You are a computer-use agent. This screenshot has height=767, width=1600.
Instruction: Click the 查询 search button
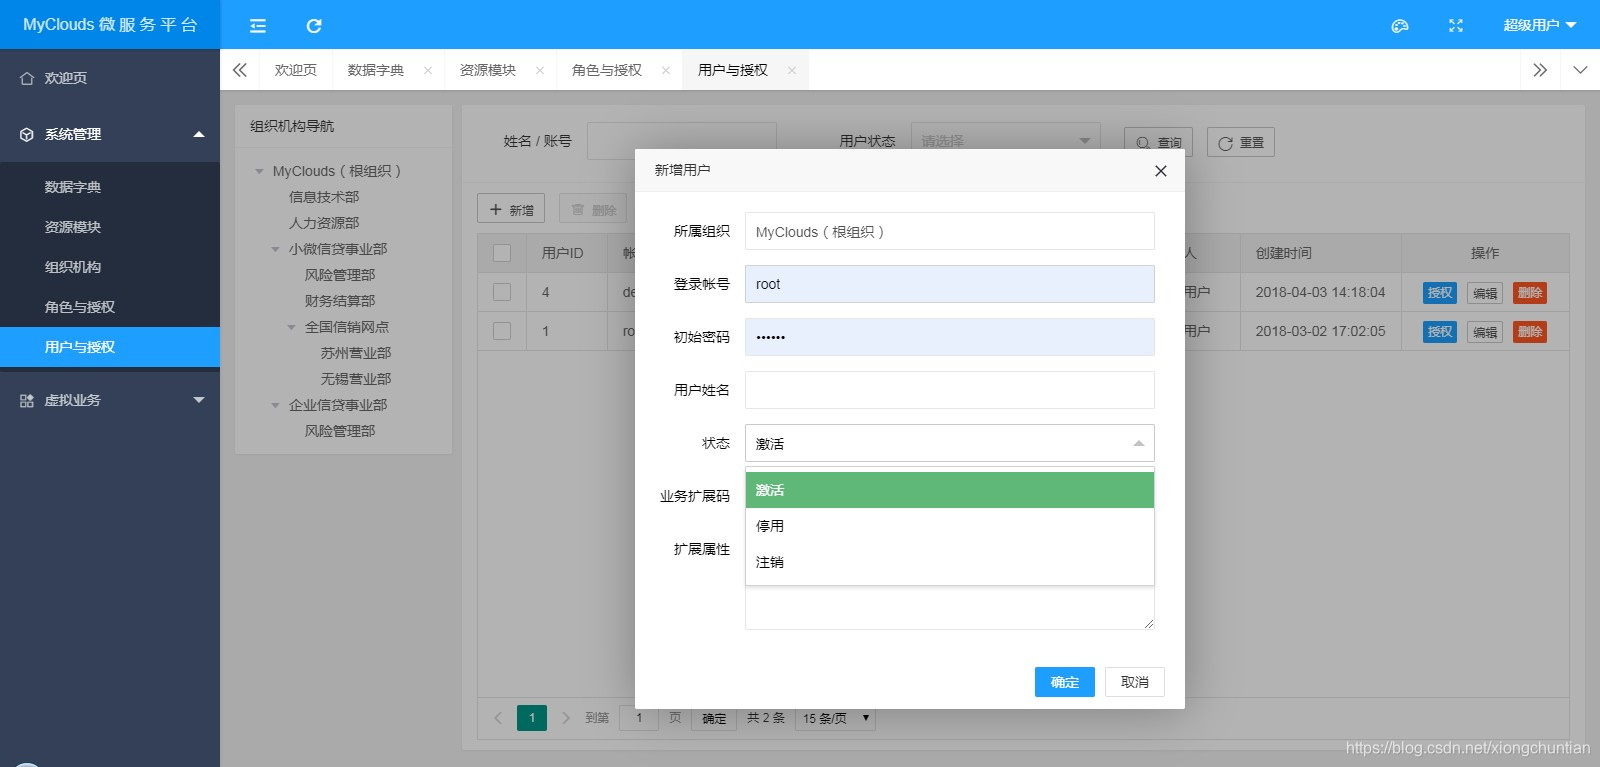point(1158,142)
